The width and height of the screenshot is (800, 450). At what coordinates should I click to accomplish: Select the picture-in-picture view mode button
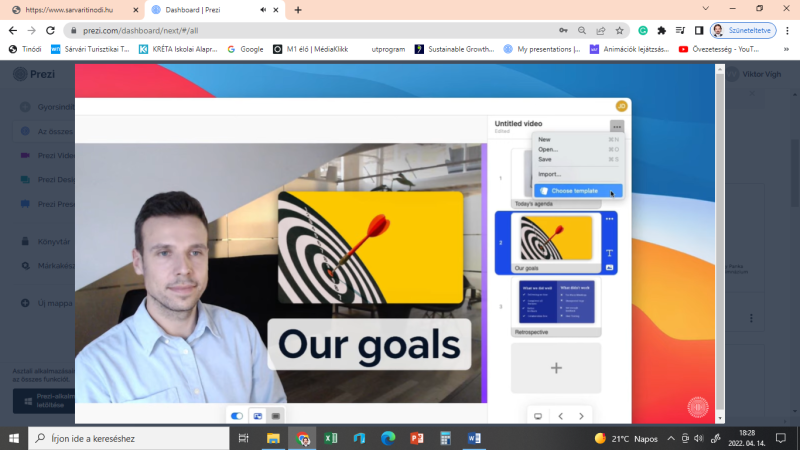pos(257,415)
